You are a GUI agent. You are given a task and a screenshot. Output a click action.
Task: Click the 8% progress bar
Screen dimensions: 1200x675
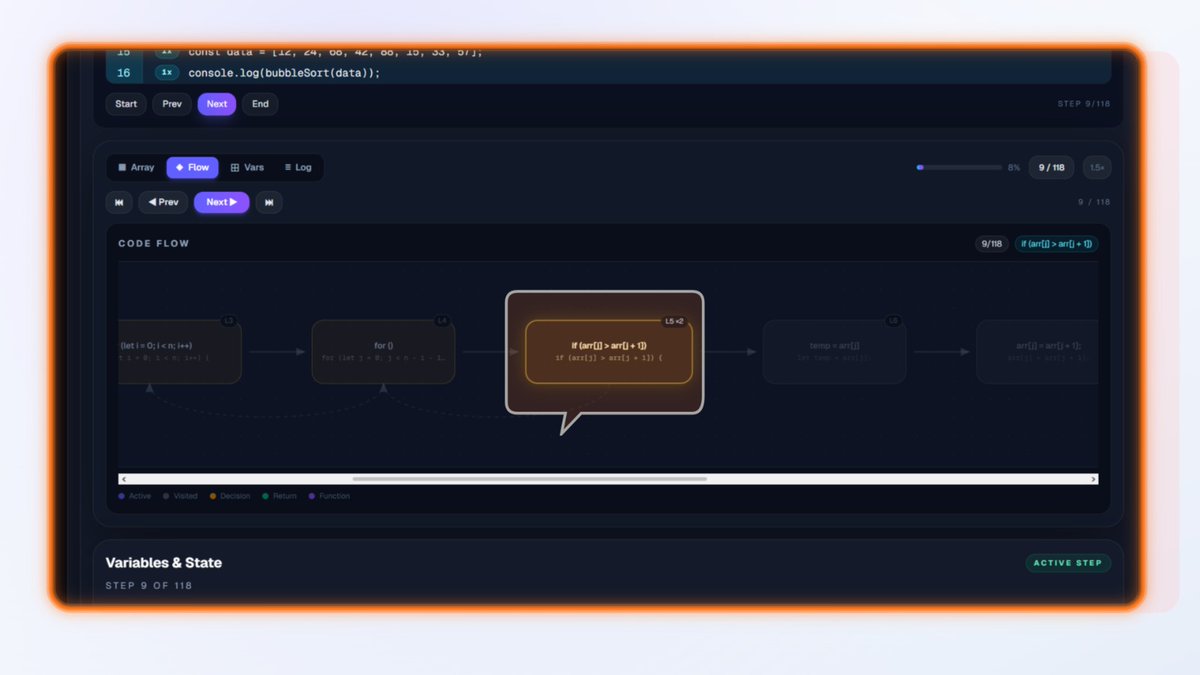coord(958,168)
